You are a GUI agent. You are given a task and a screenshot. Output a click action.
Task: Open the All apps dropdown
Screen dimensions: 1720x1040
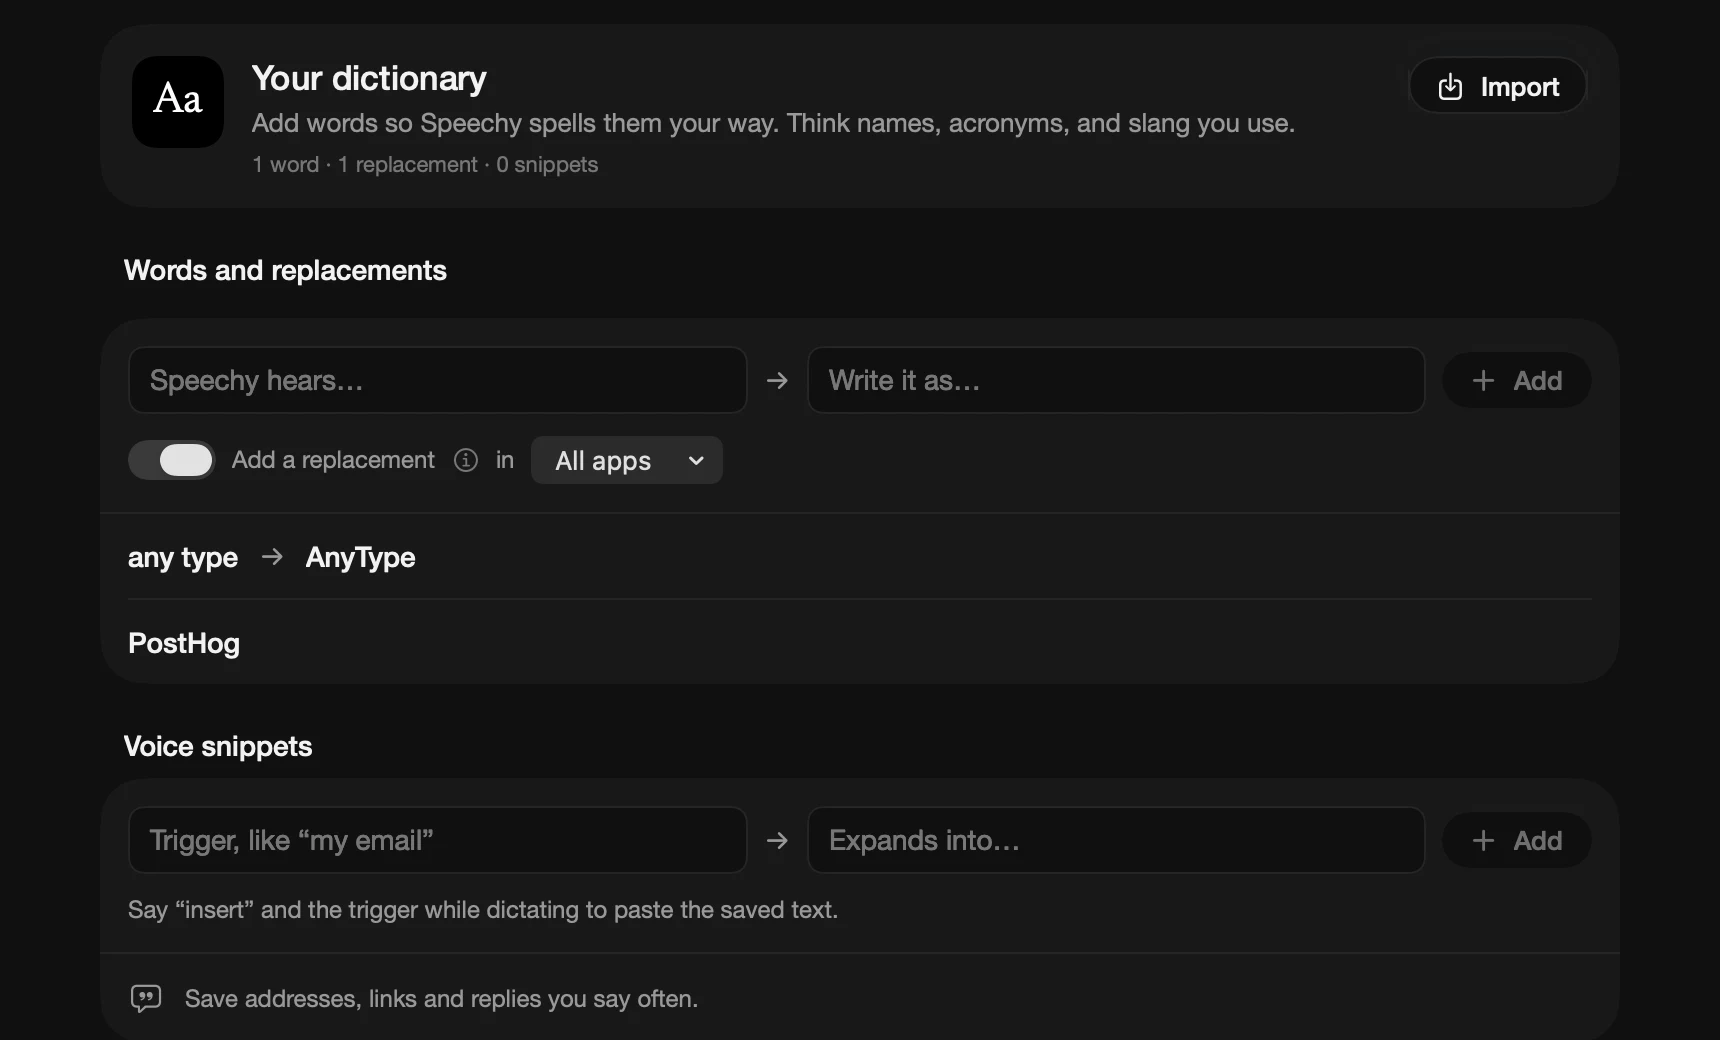tap(627, 460)
